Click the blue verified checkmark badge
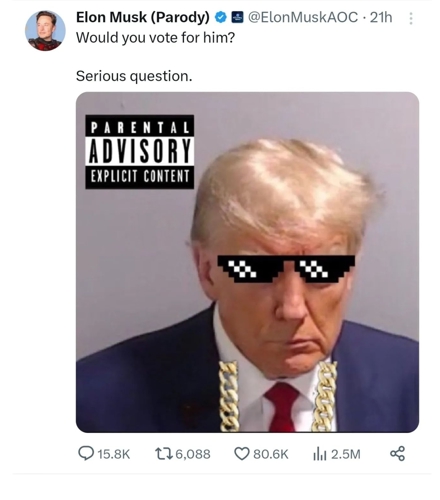Viewport: 440px width, 500px height. pos(220,17)
